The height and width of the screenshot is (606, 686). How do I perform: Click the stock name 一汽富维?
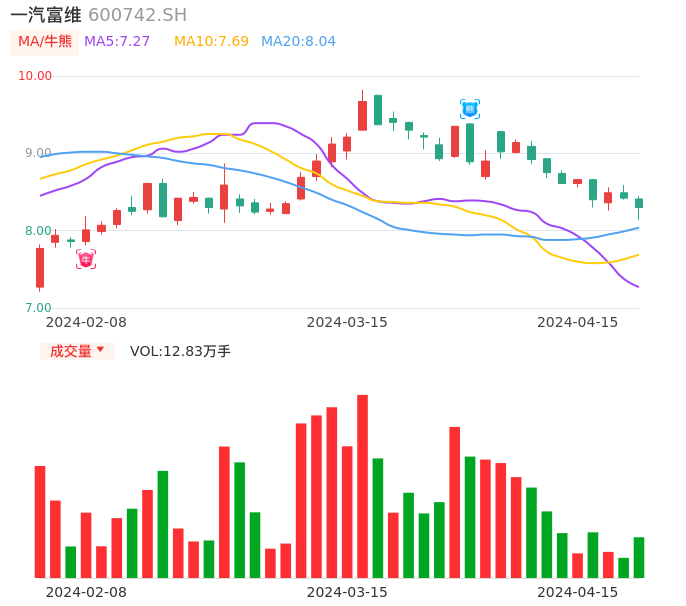click(x=46, y=15)
